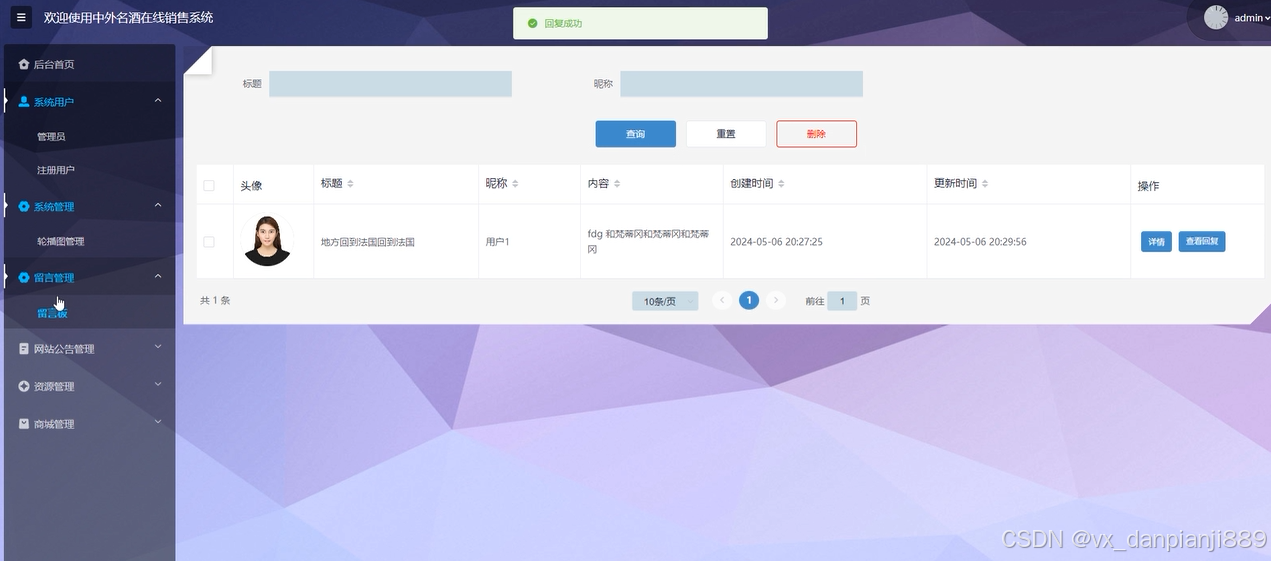The height and width of the screenshot is (561, 1271).
Task: Select all rows header checkbox
Action: [209, 185]
